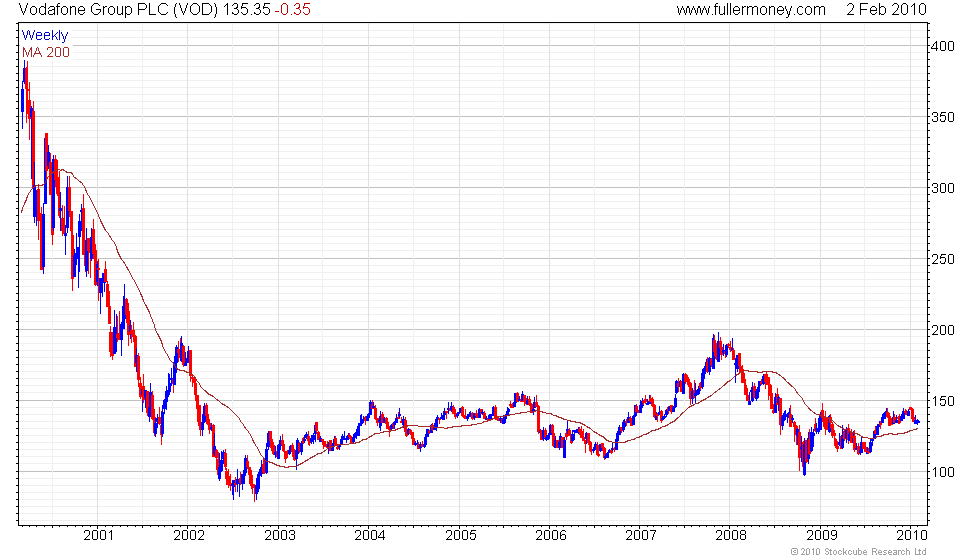Click the 2008 x-axis label
This screenshot has width=980, height=560.
(731, 535)
